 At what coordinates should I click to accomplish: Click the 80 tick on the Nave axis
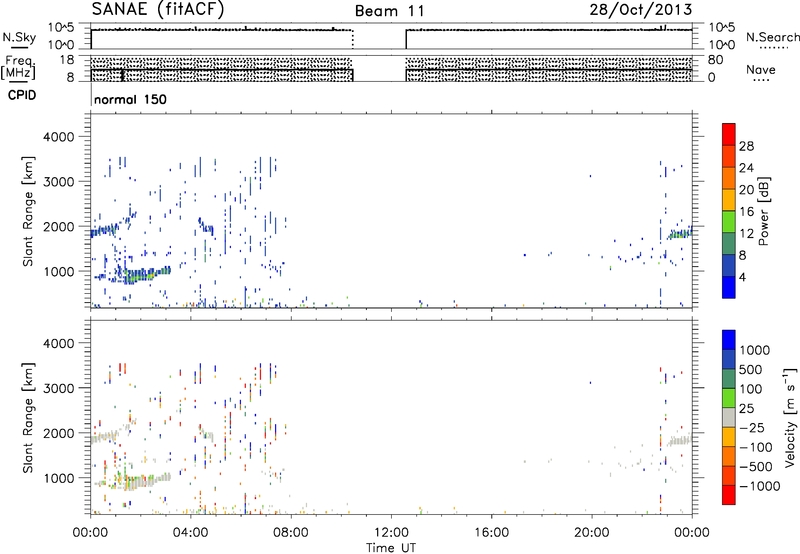pyautogui.click(x=715, y=60)
